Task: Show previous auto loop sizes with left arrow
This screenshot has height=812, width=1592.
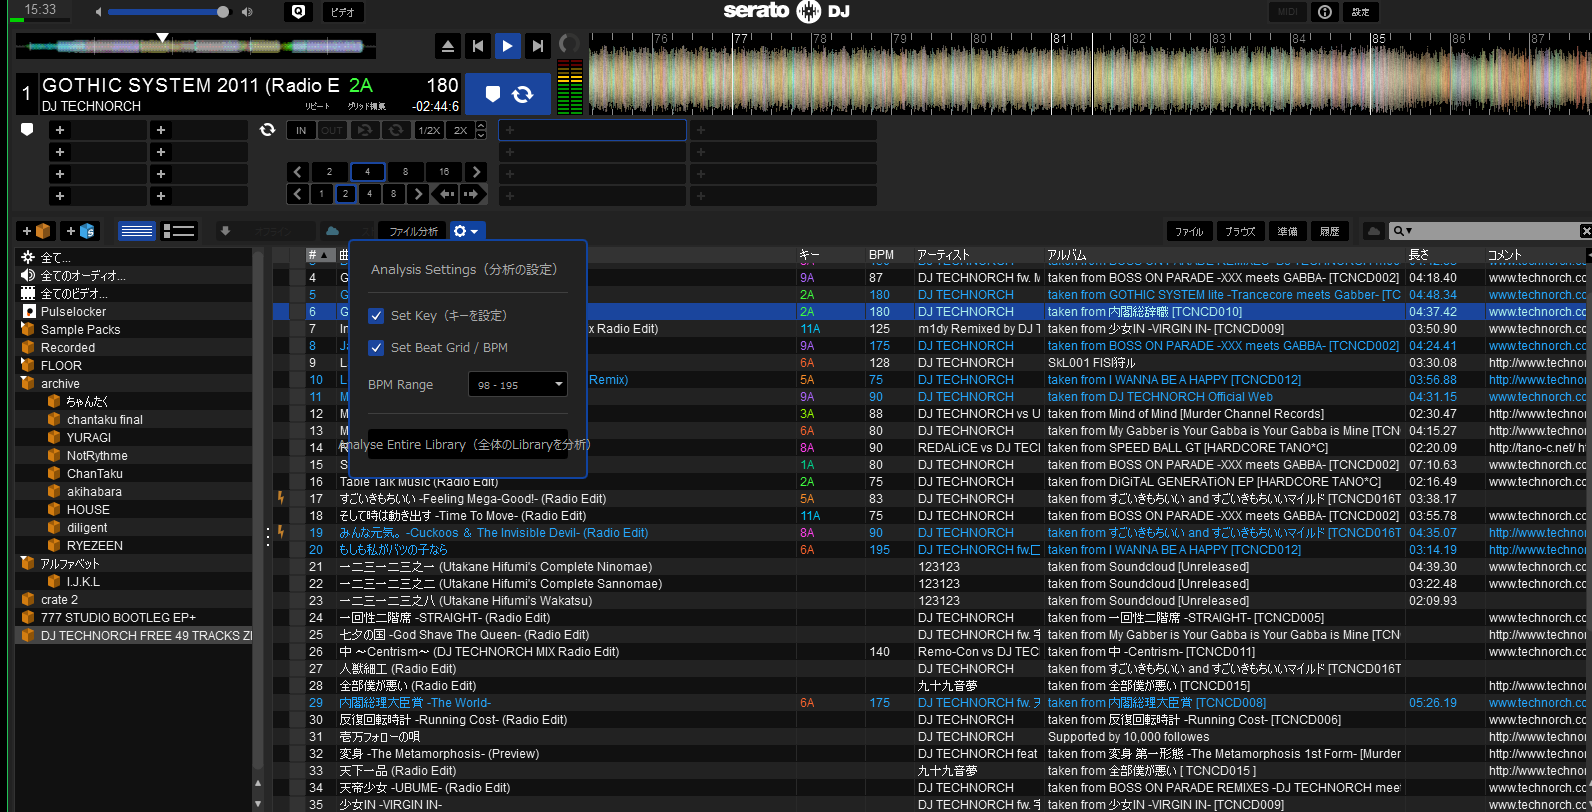Action: [297, 171]
